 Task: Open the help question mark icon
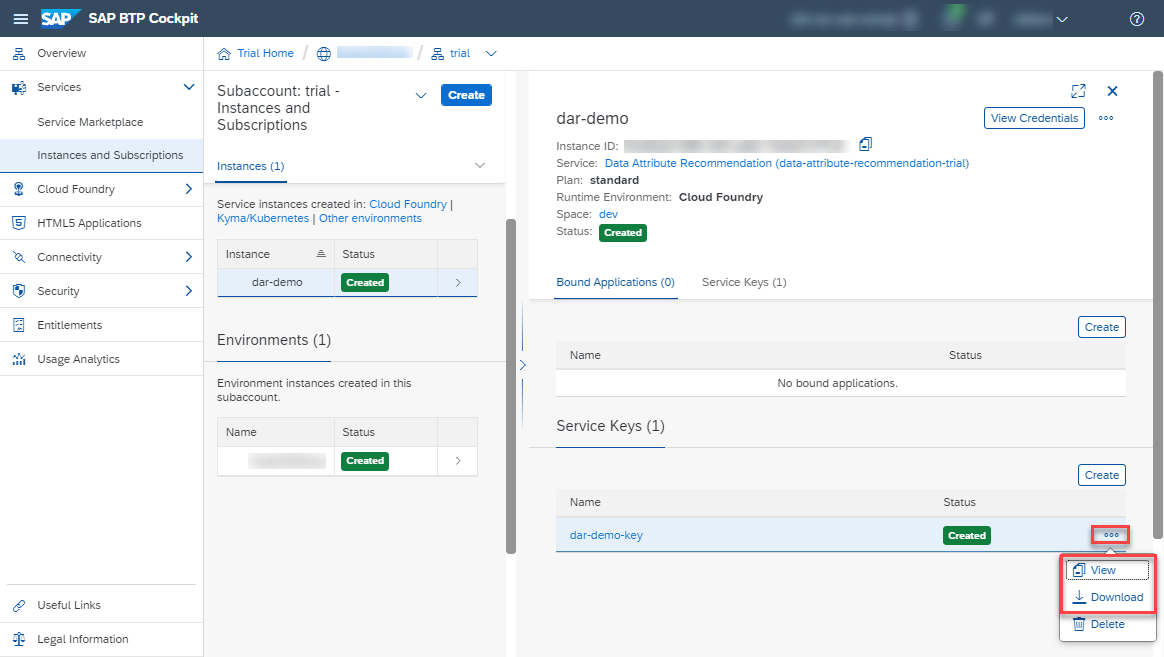[1137, 19]
